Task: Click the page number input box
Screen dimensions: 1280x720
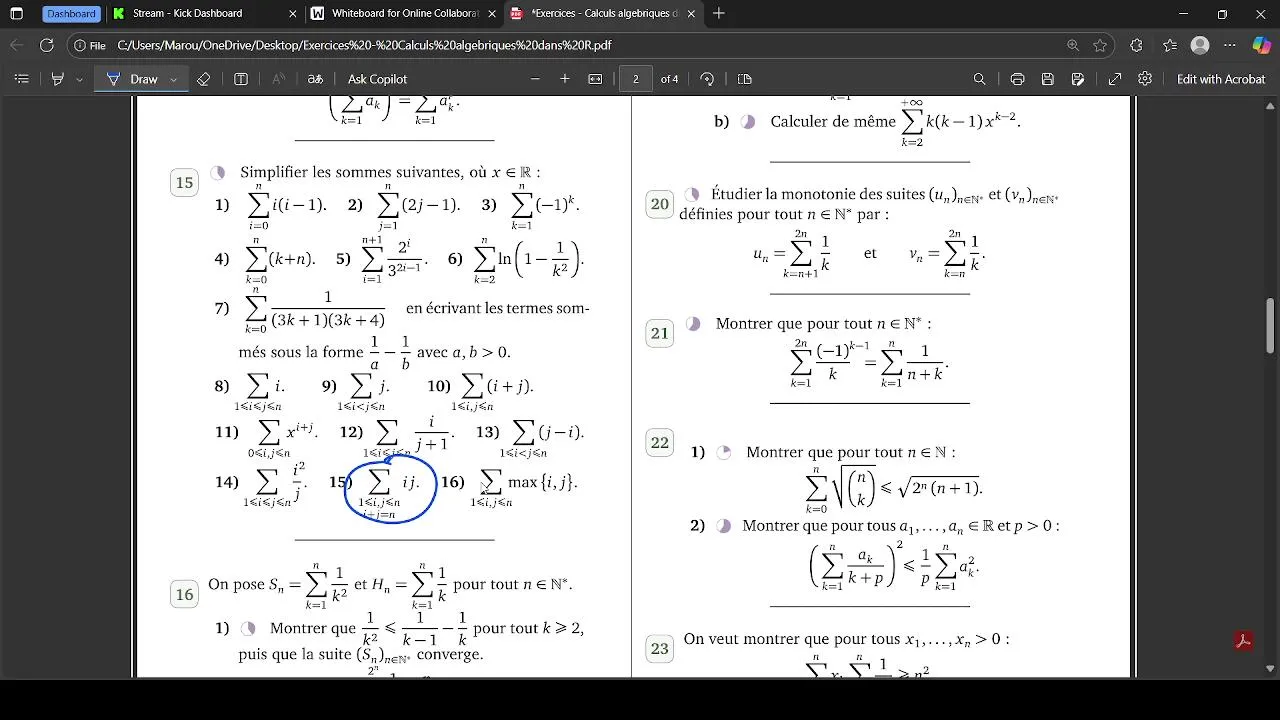Action: click(636, 79)
